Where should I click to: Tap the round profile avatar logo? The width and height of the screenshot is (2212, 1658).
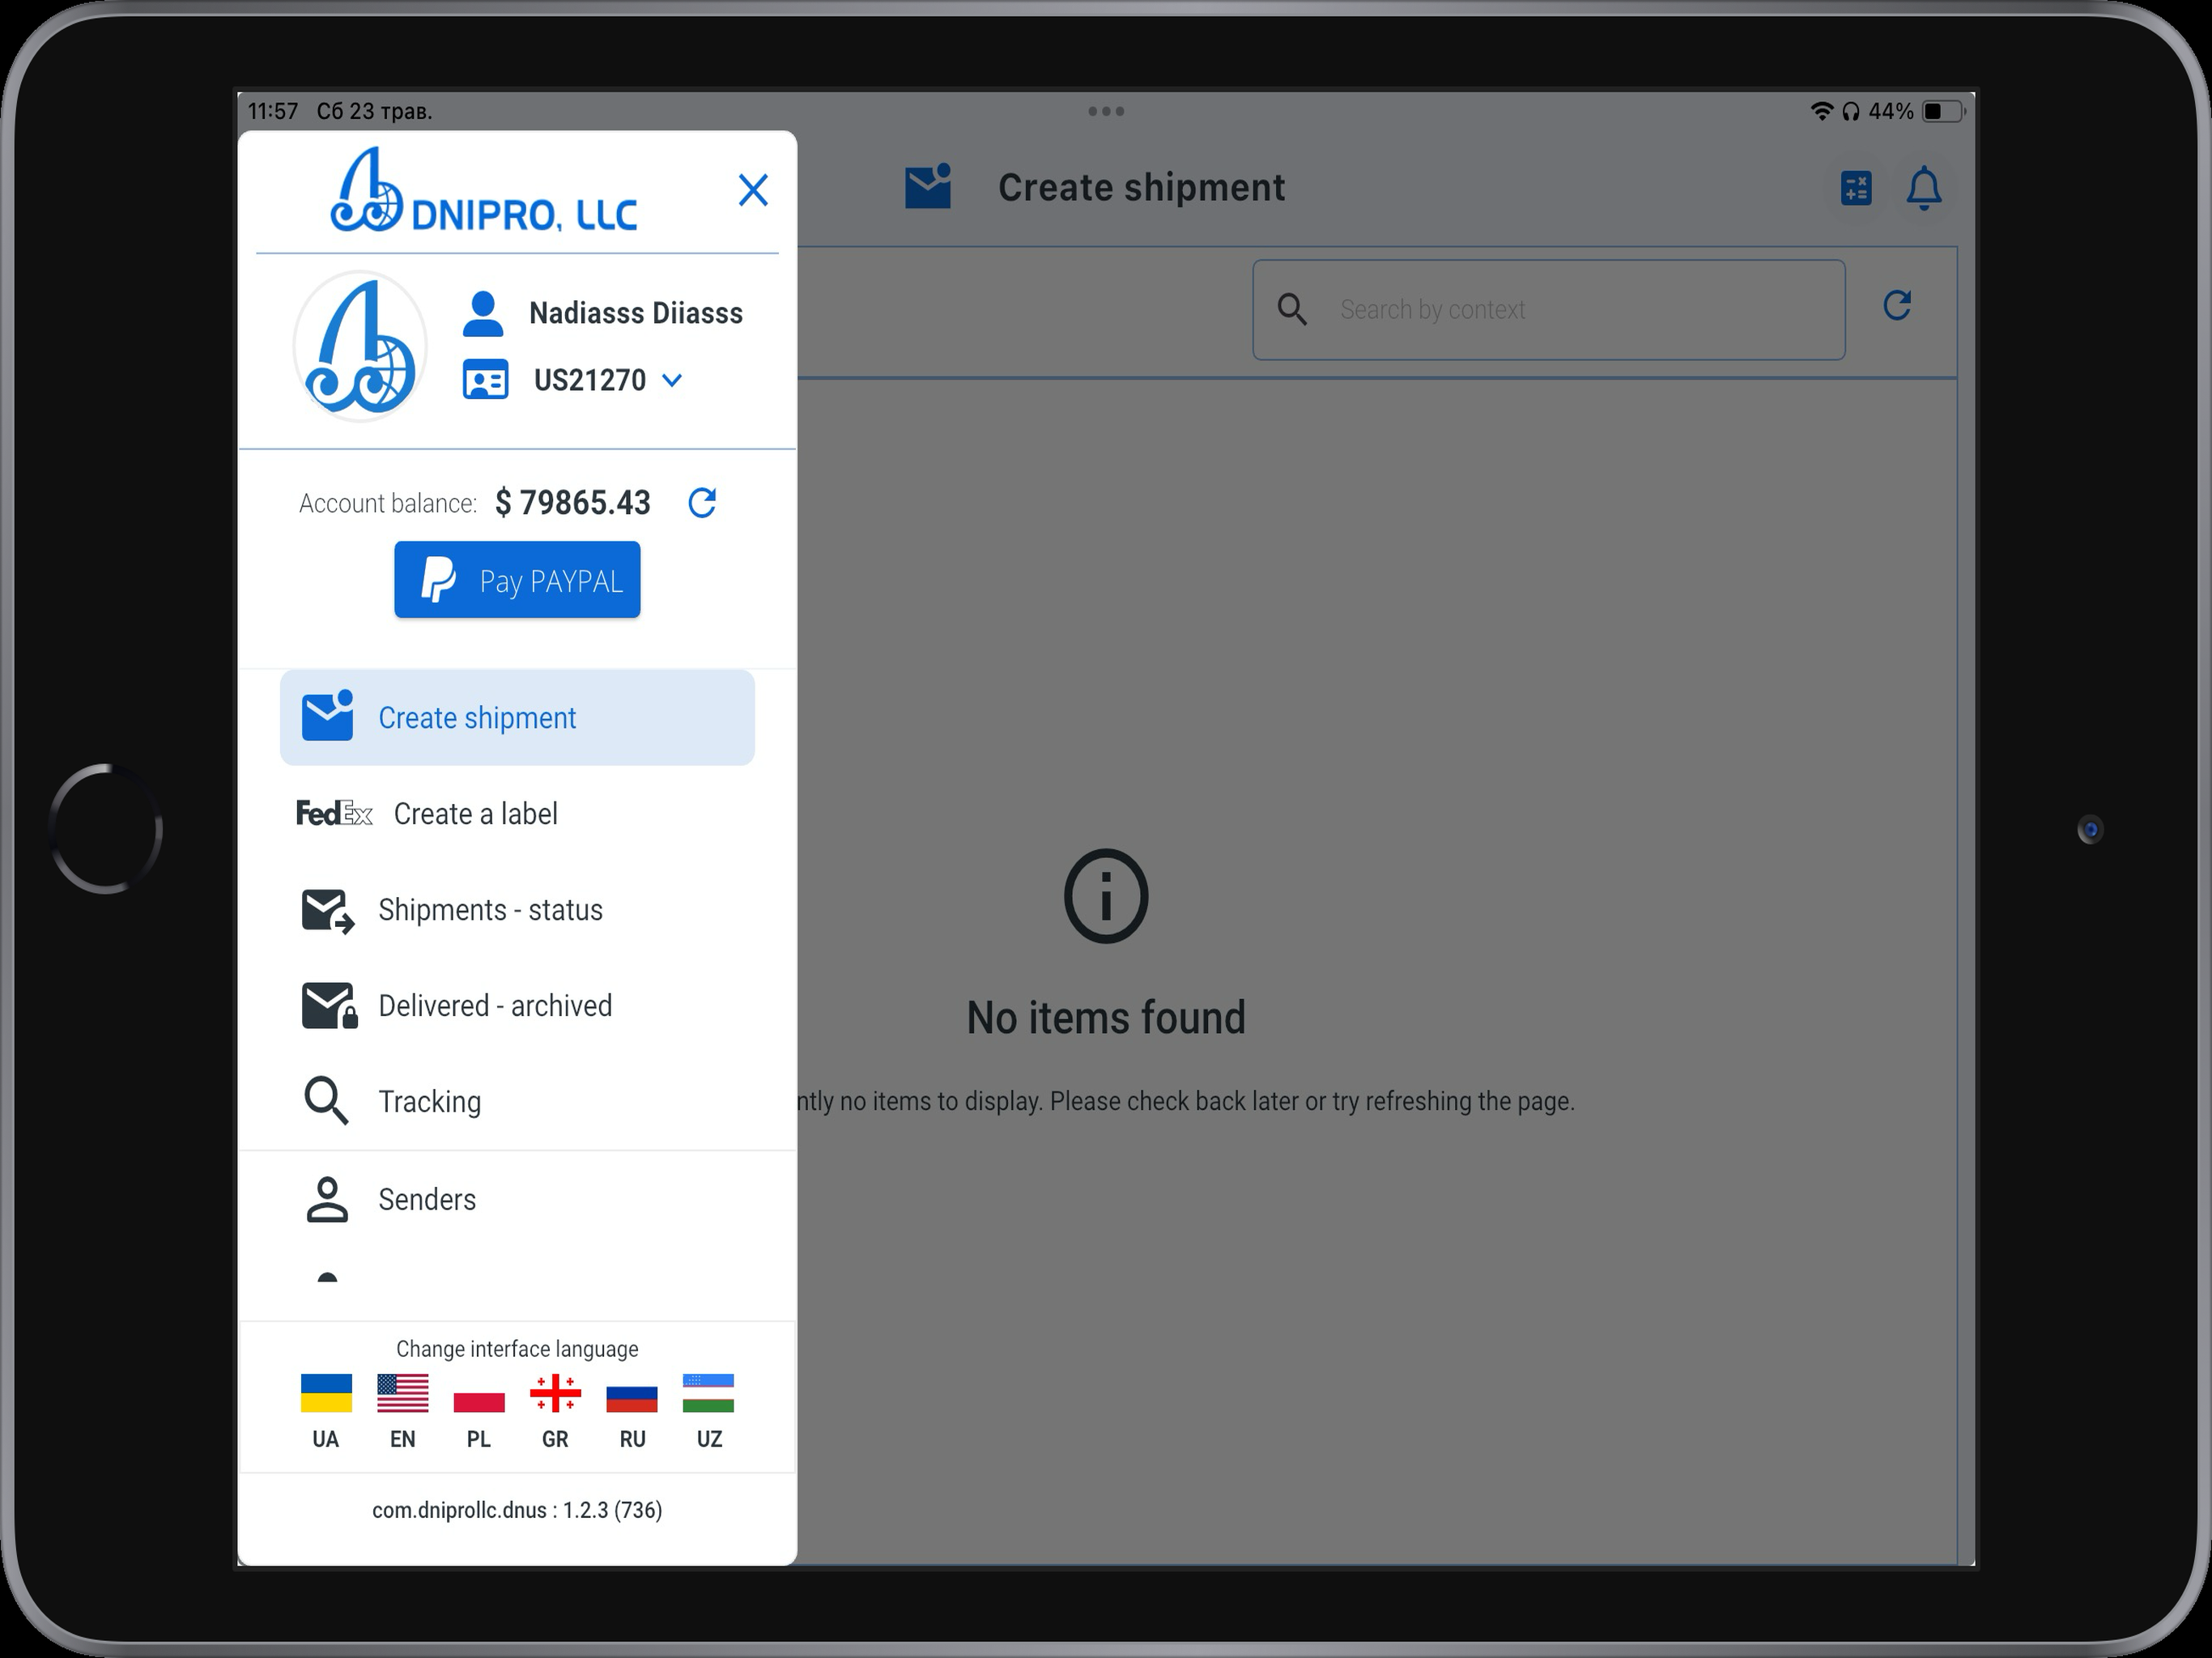(x=360, y=346)
